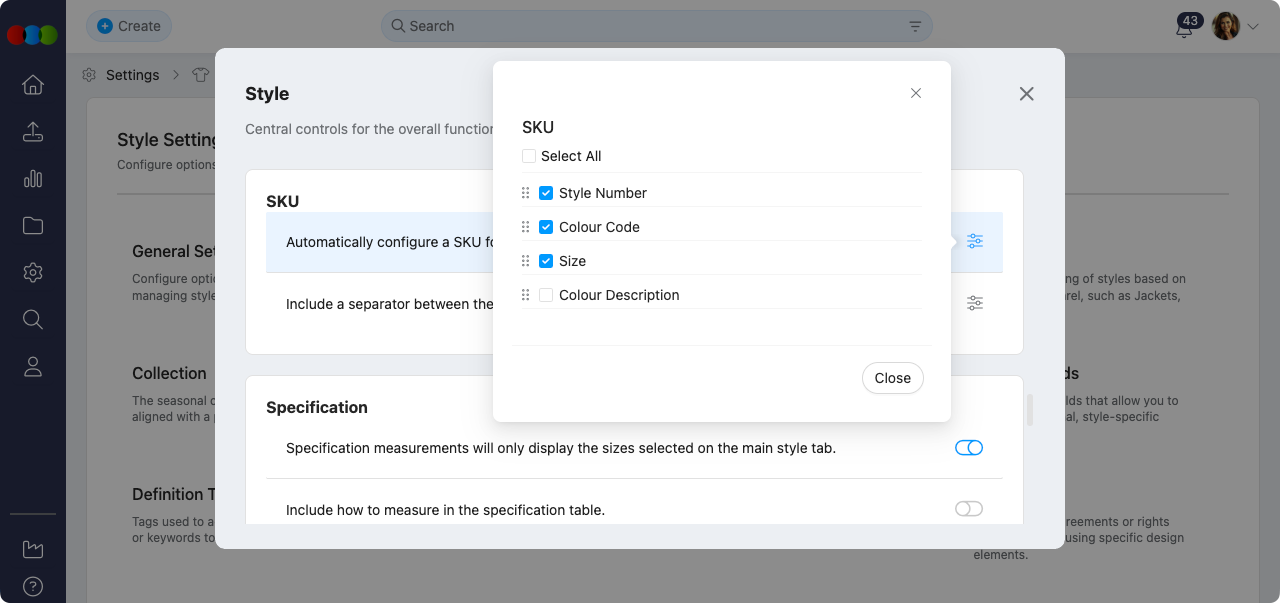Click the Home icon in sidebar
Viewport: 1280px width, 603px height.
[x=33, y=85]
